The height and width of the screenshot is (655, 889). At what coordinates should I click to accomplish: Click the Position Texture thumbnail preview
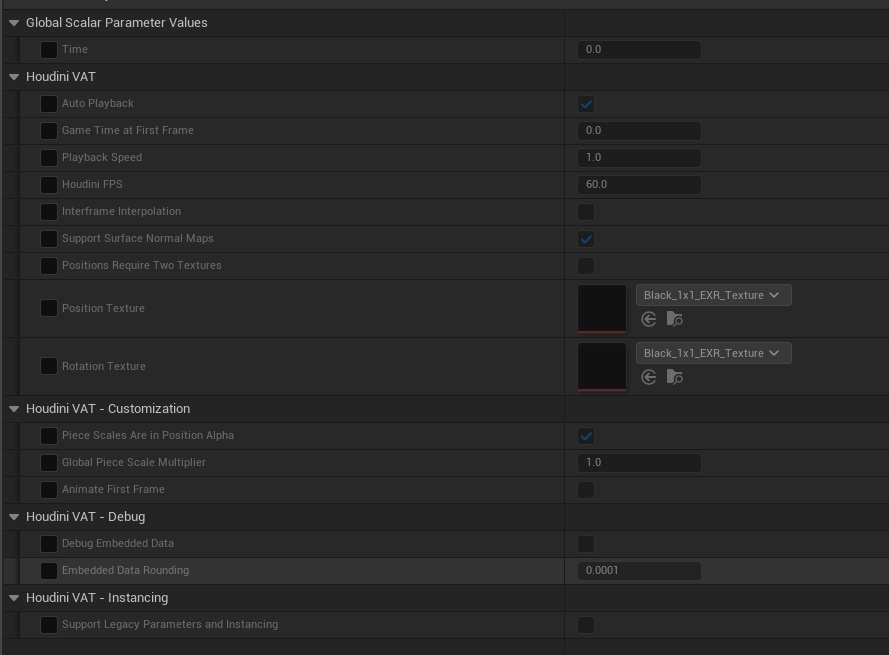pos(602,309)
